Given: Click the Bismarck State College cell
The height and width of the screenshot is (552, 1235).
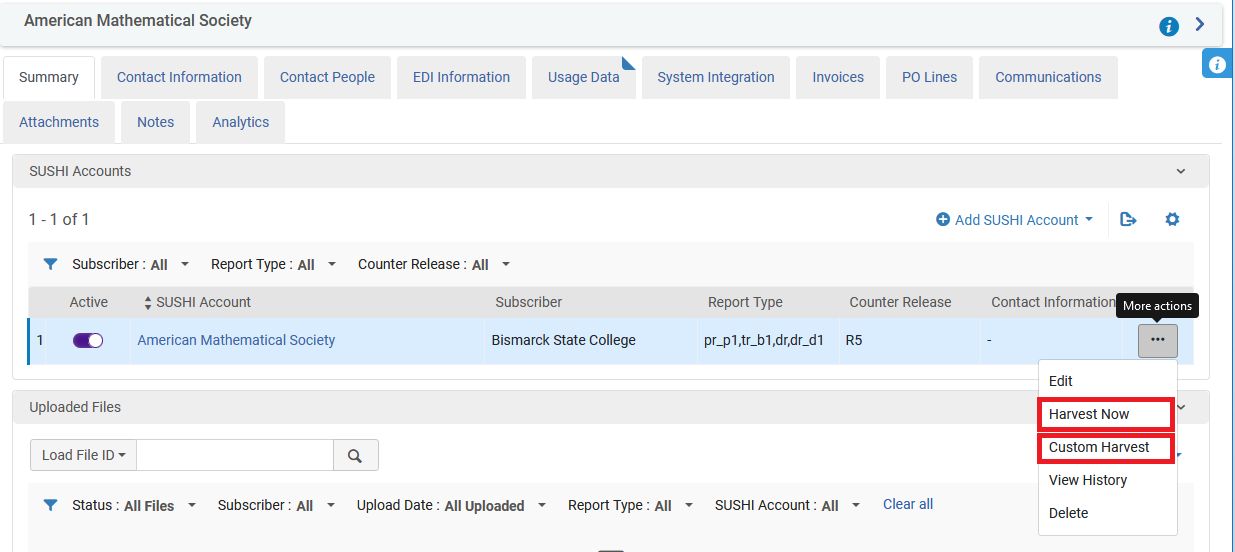Looking at the screenshot, I should point(590,341).
